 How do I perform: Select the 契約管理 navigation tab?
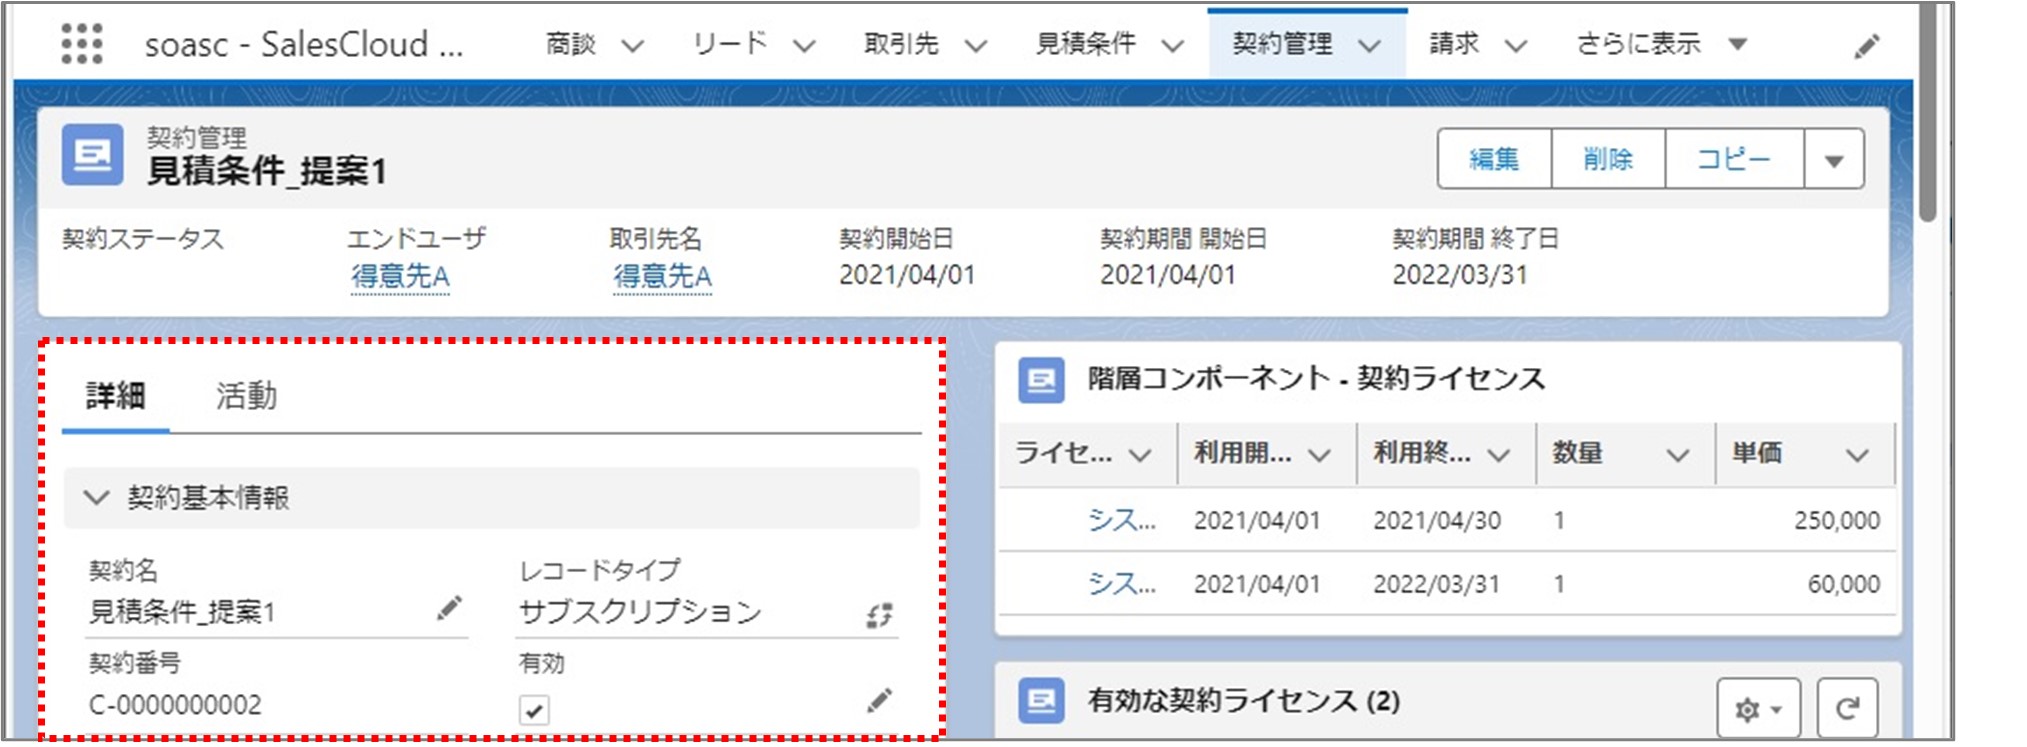point(1282,44)
